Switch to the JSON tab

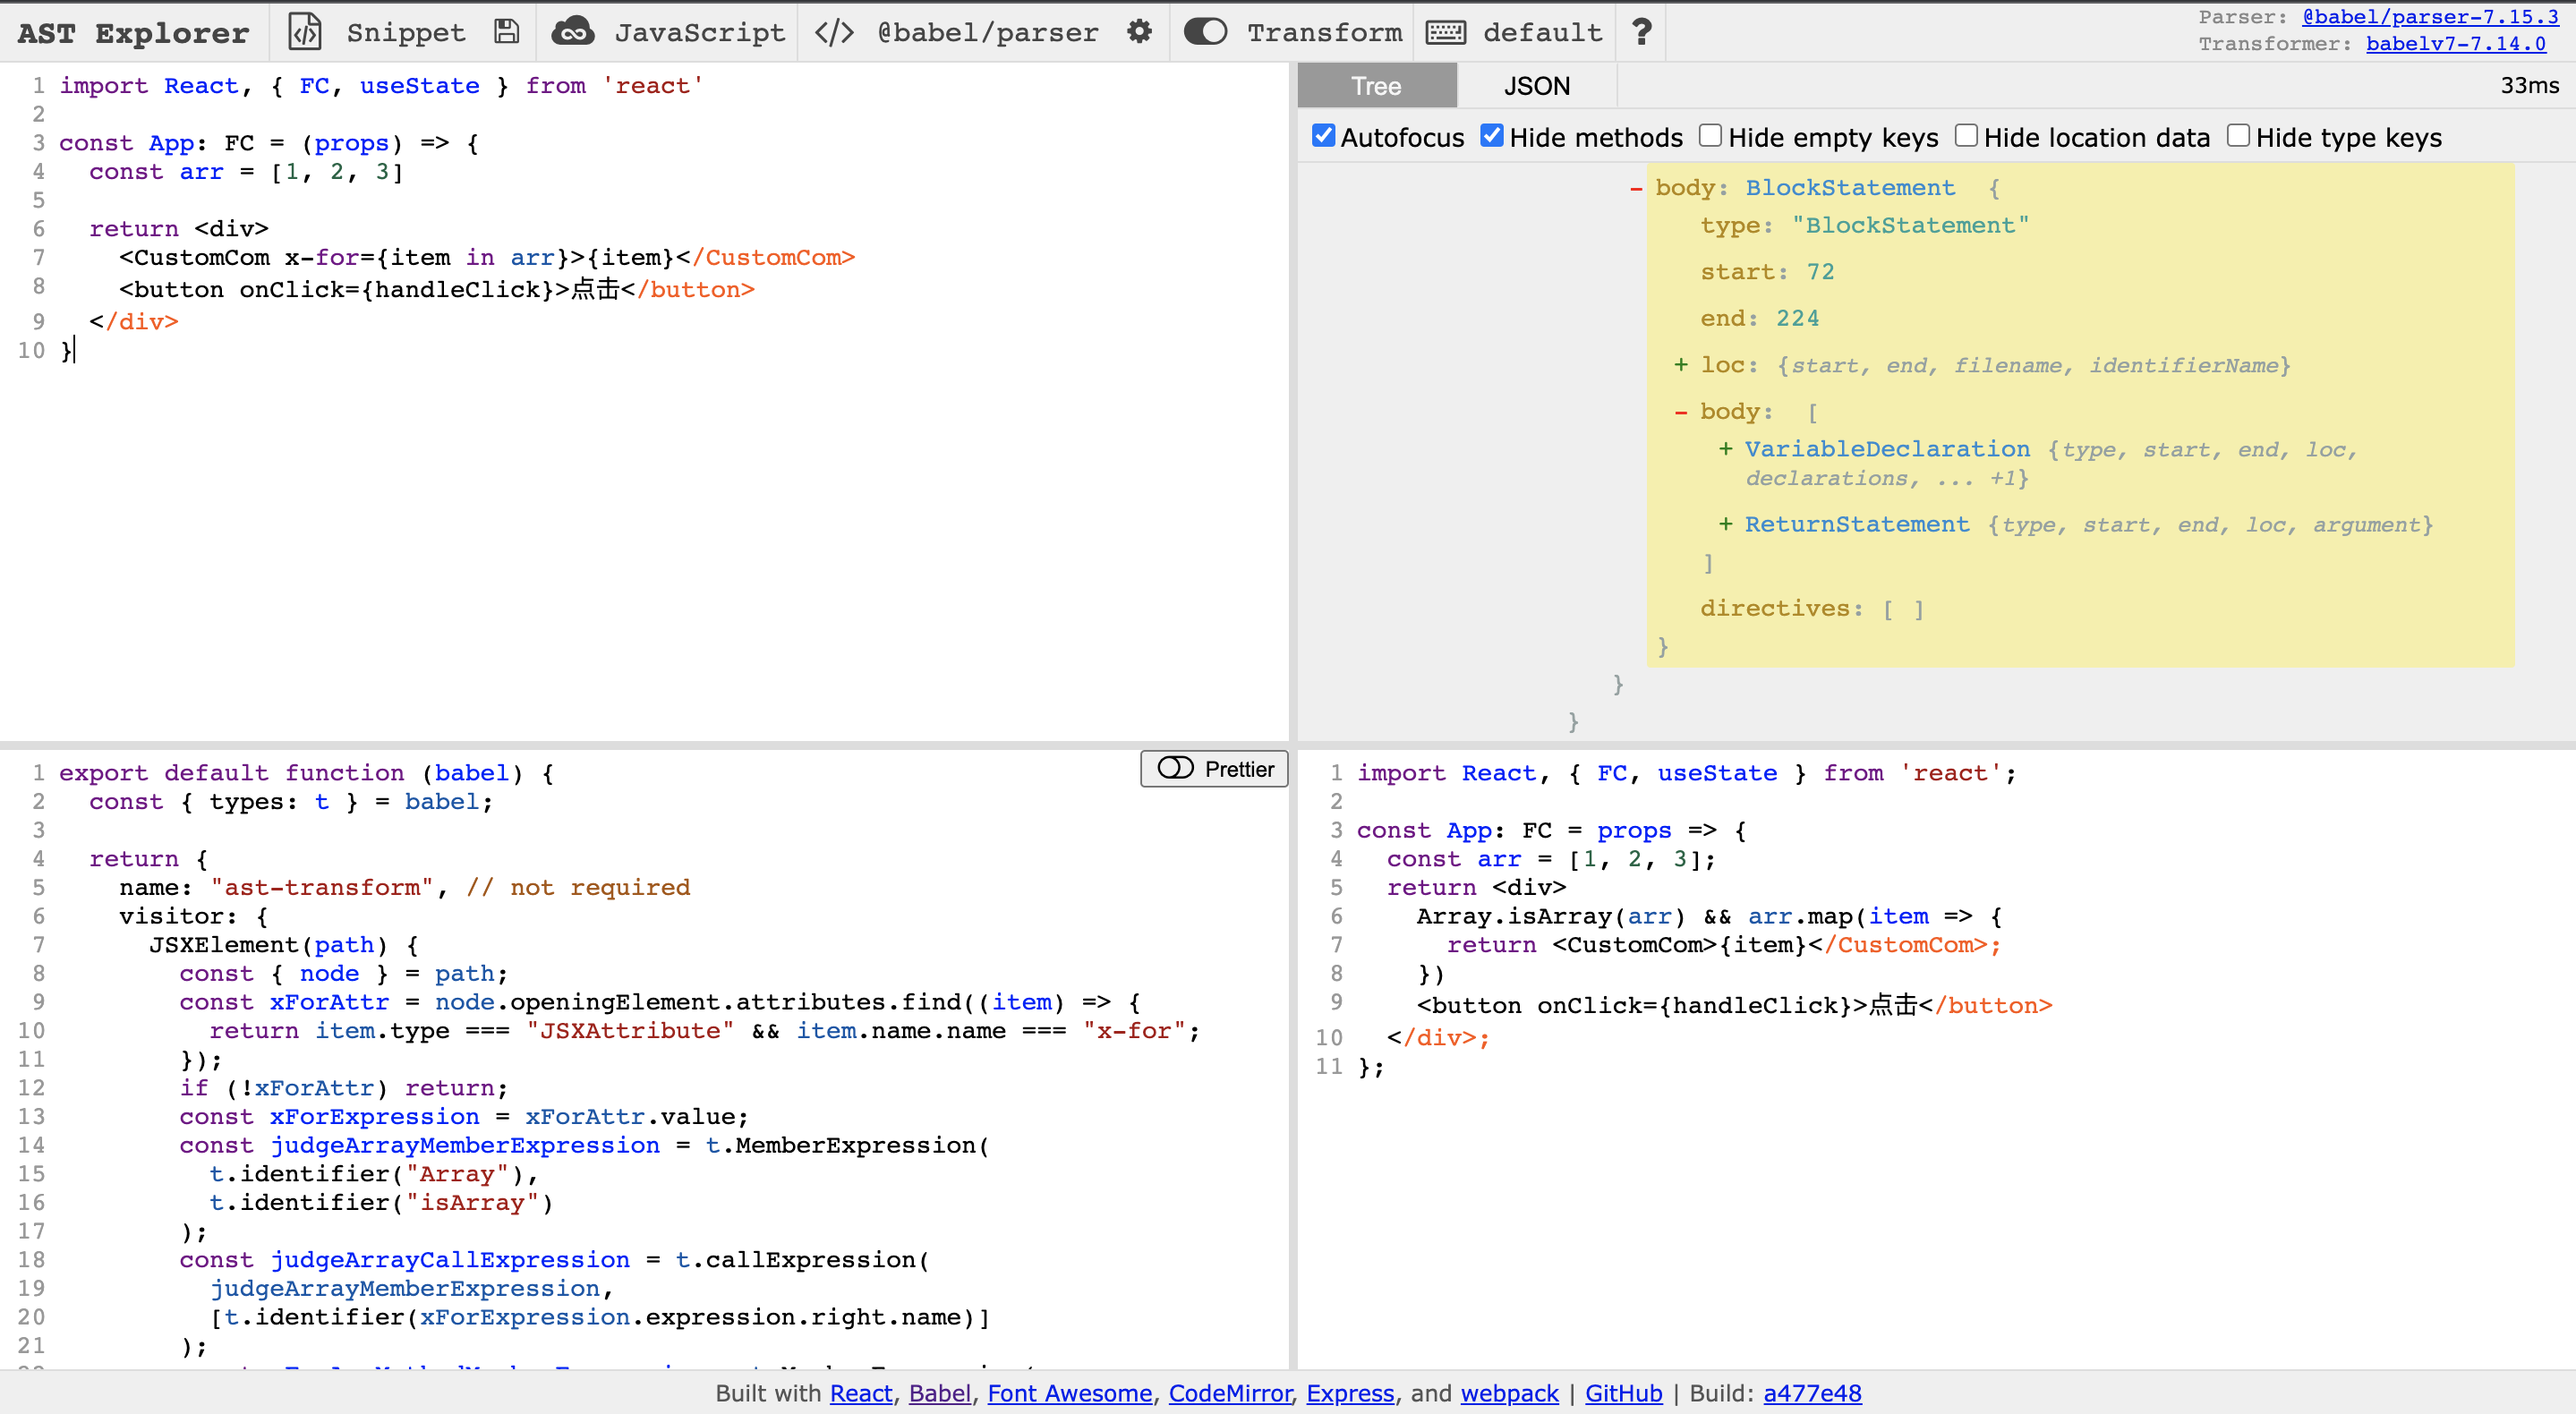coord(1536,86)
